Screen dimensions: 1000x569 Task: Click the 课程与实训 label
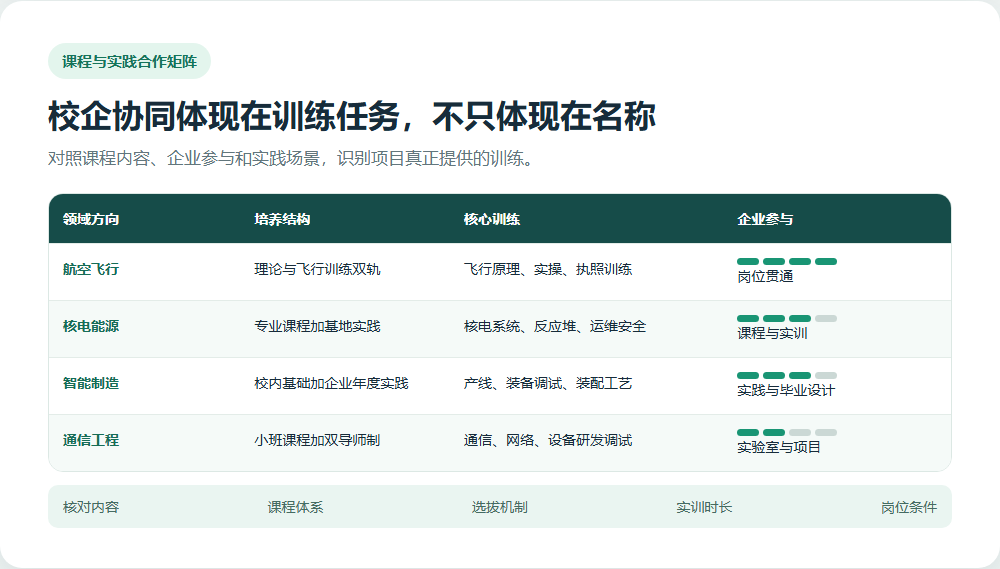click(x=772, y=333)
